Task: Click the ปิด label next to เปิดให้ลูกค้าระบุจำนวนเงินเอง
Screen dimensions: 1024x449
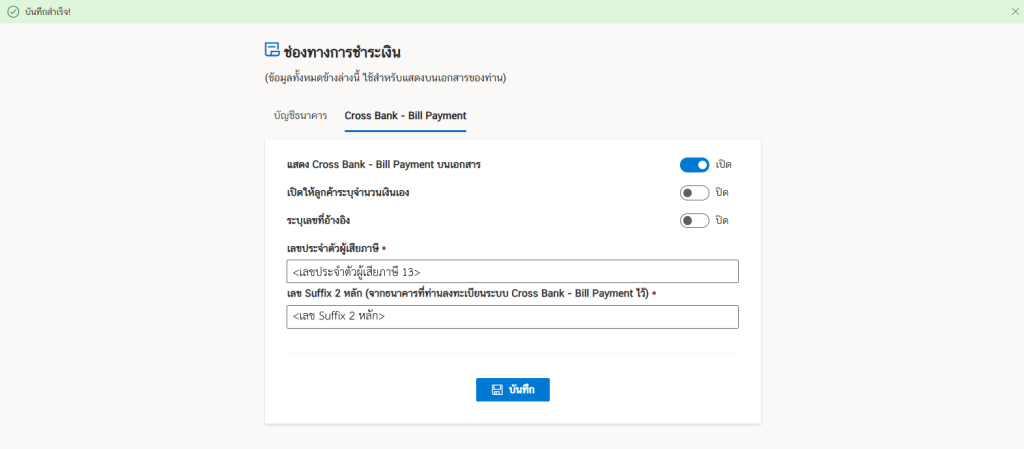Action: pyautogui.click(x=722, y=193)
